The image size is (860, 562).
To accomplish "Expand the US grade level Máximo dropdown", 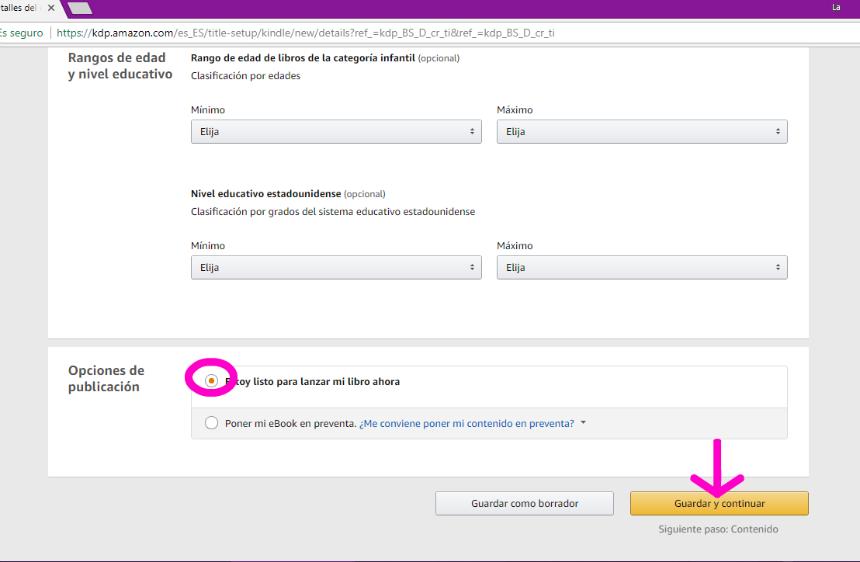I will tap(641, 268).
